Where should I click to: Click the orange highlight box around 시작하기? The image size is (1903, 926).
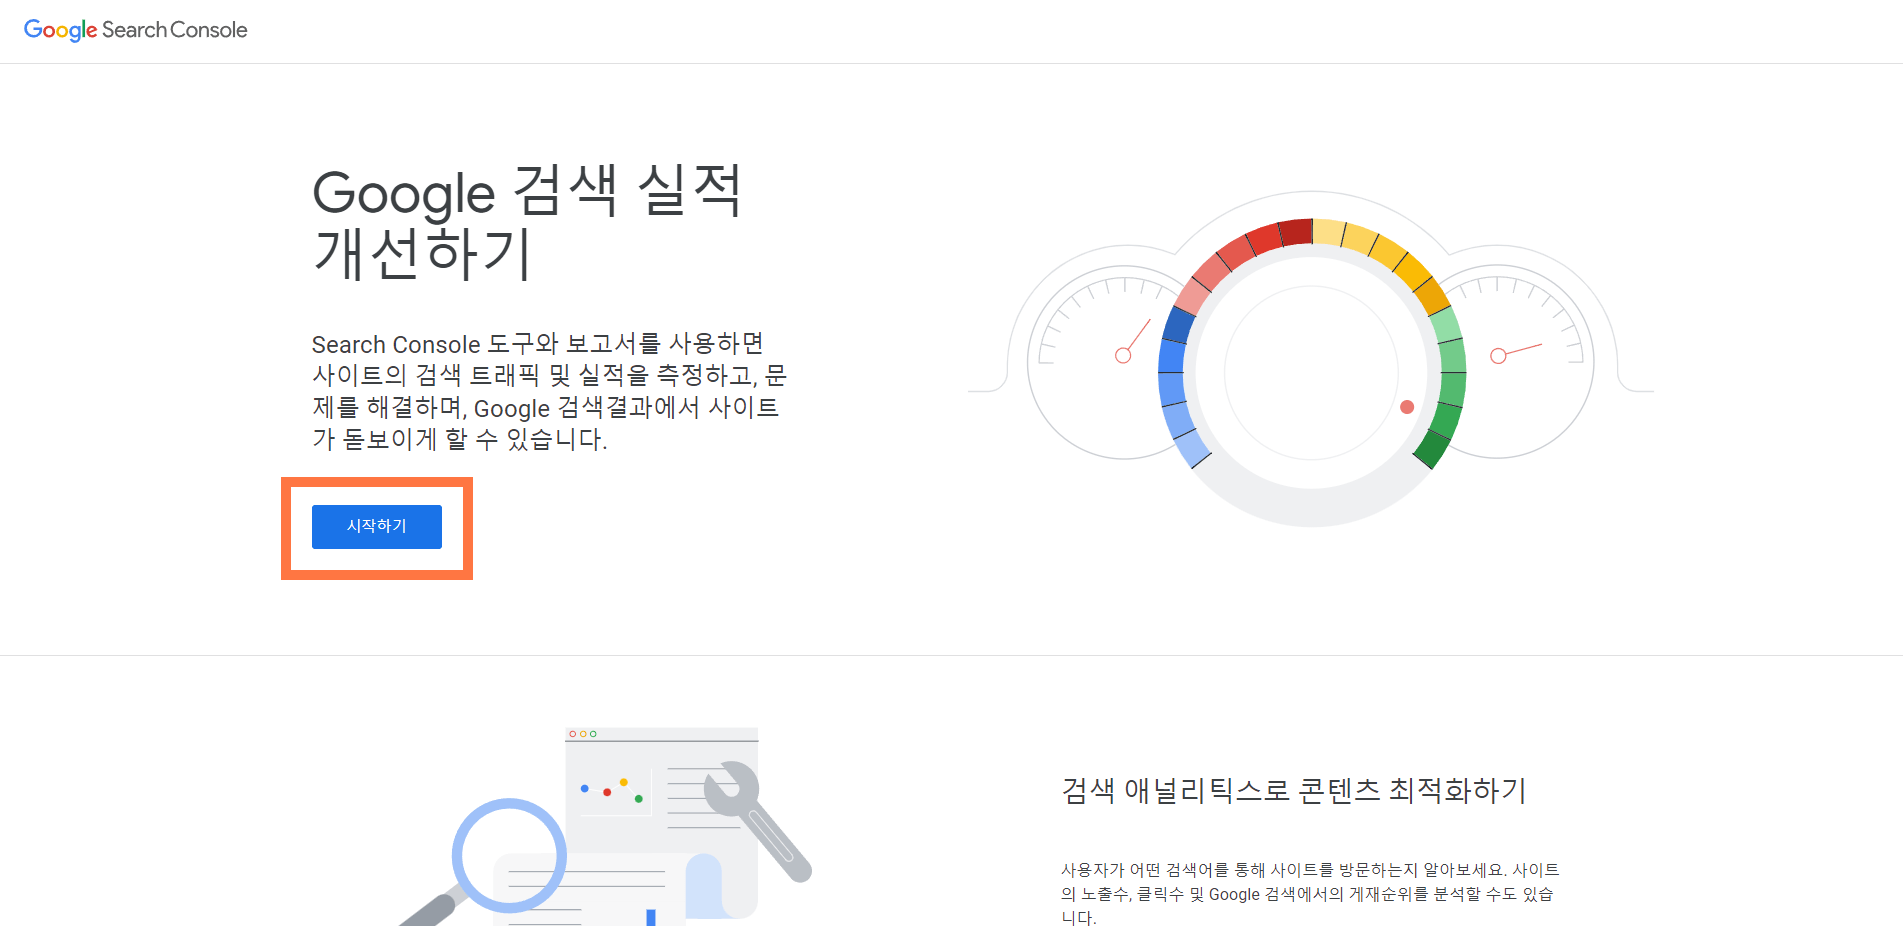point(377,528)
